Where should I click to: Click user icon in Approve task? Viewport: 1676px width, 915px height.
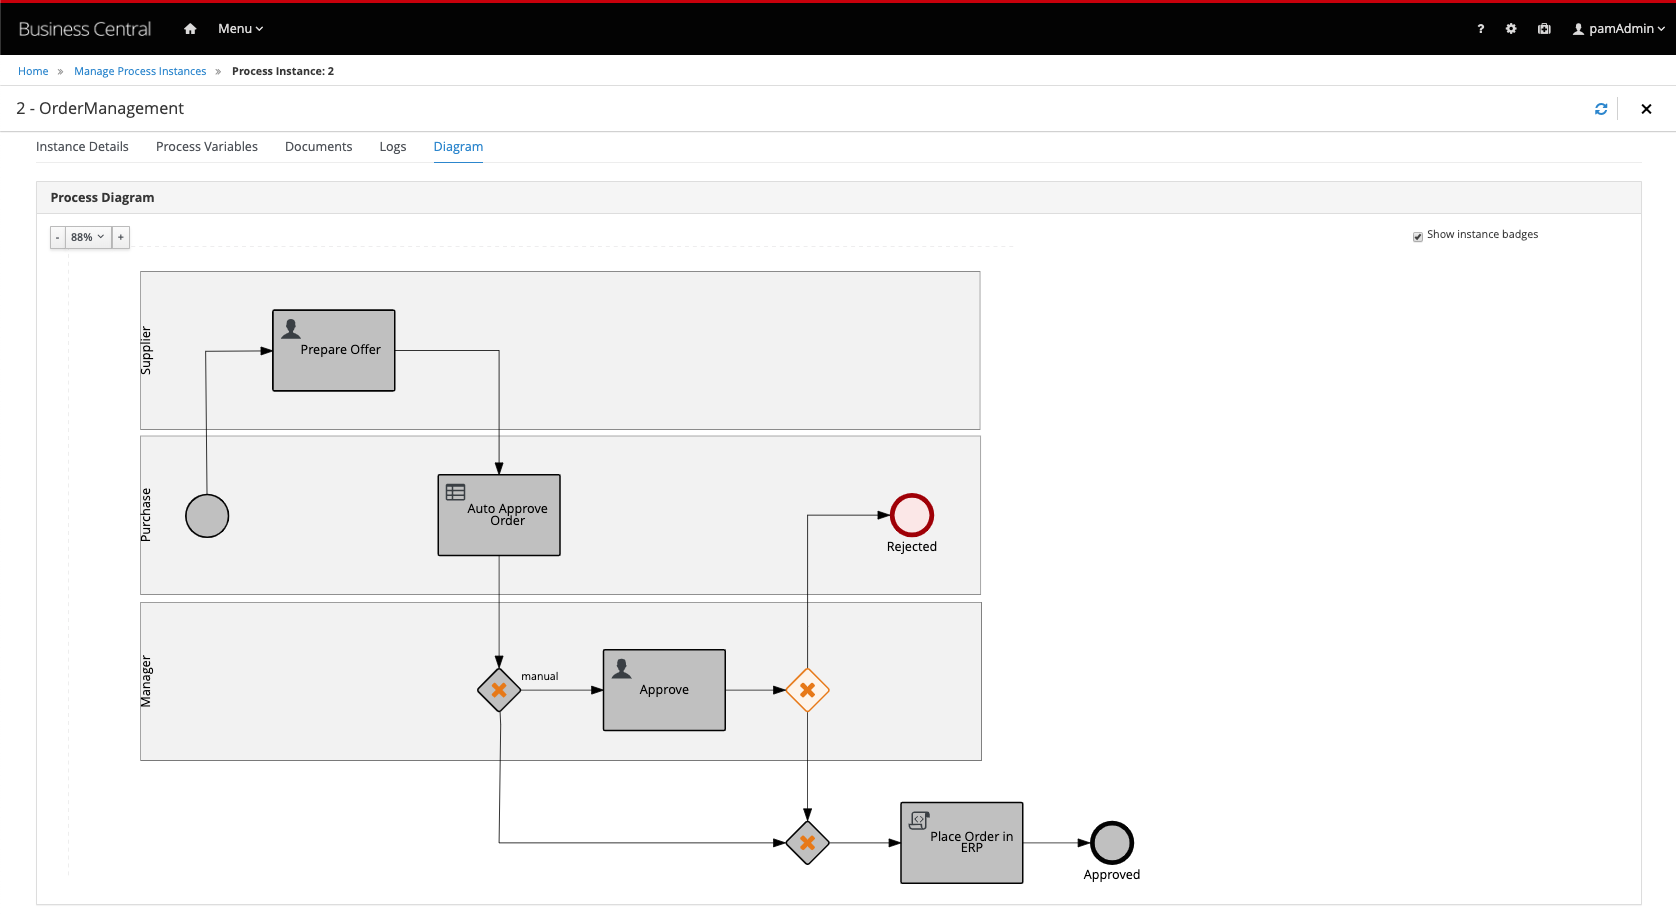click(x=621, y=669)
